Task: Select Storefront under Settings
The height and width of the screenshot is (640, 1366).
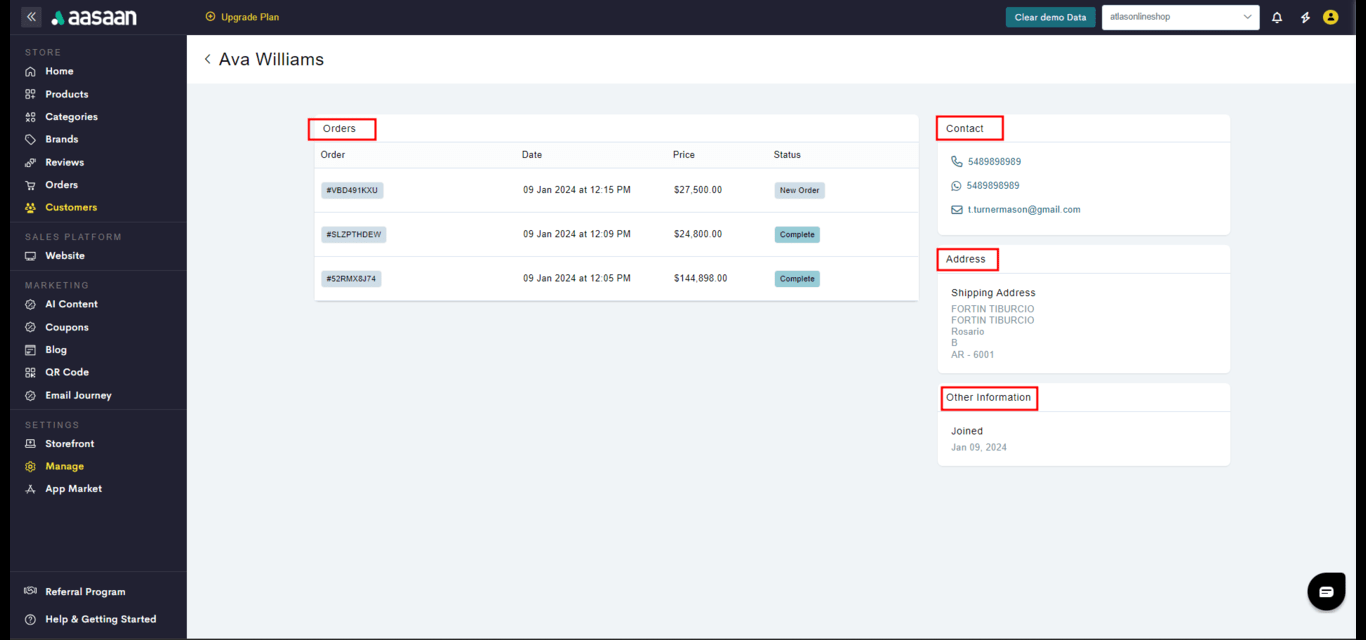Action: pyautogui.click(x=69, y=444)
